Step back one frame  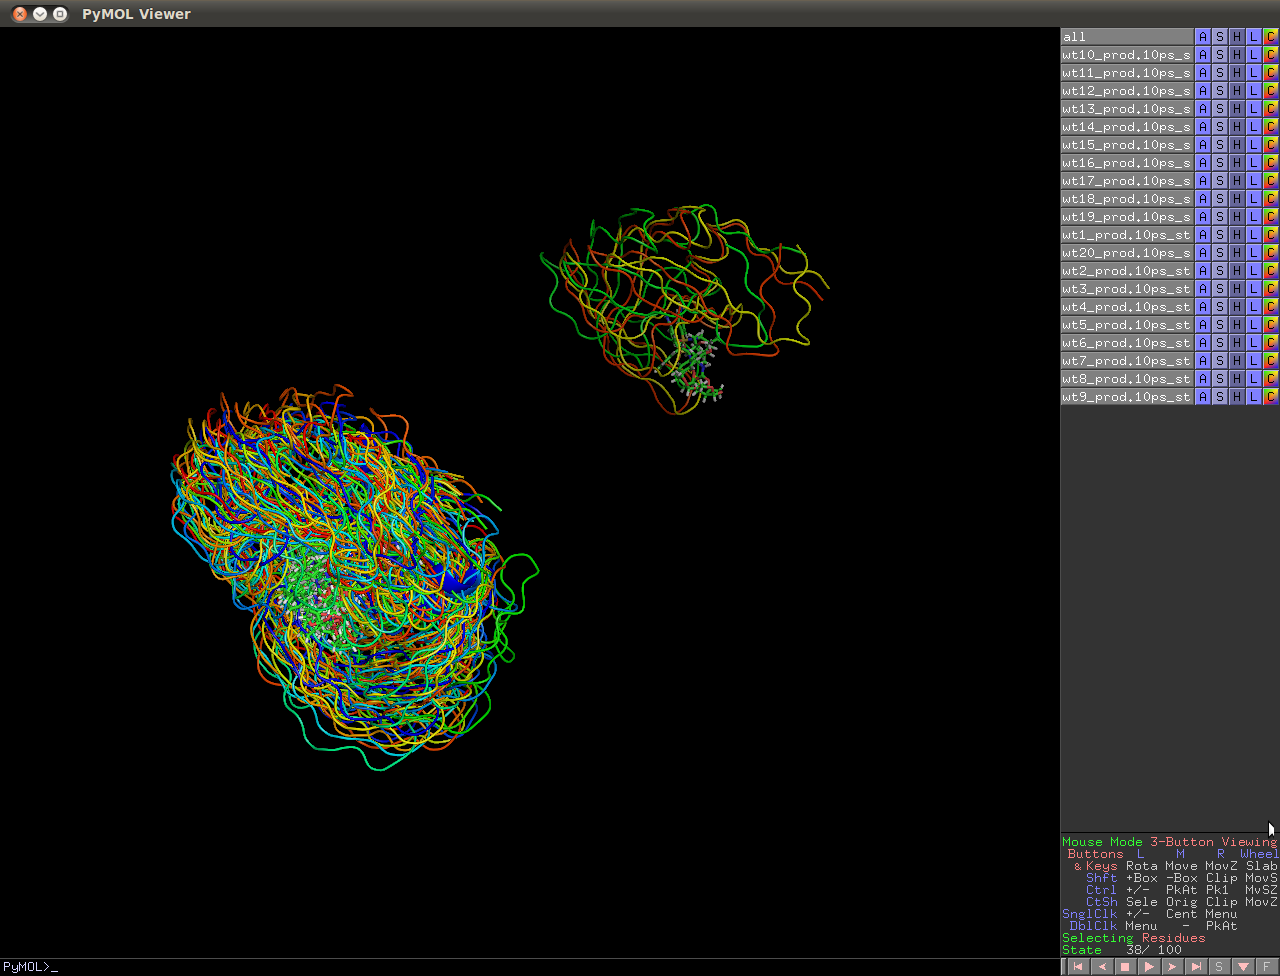click(1102, 967)
